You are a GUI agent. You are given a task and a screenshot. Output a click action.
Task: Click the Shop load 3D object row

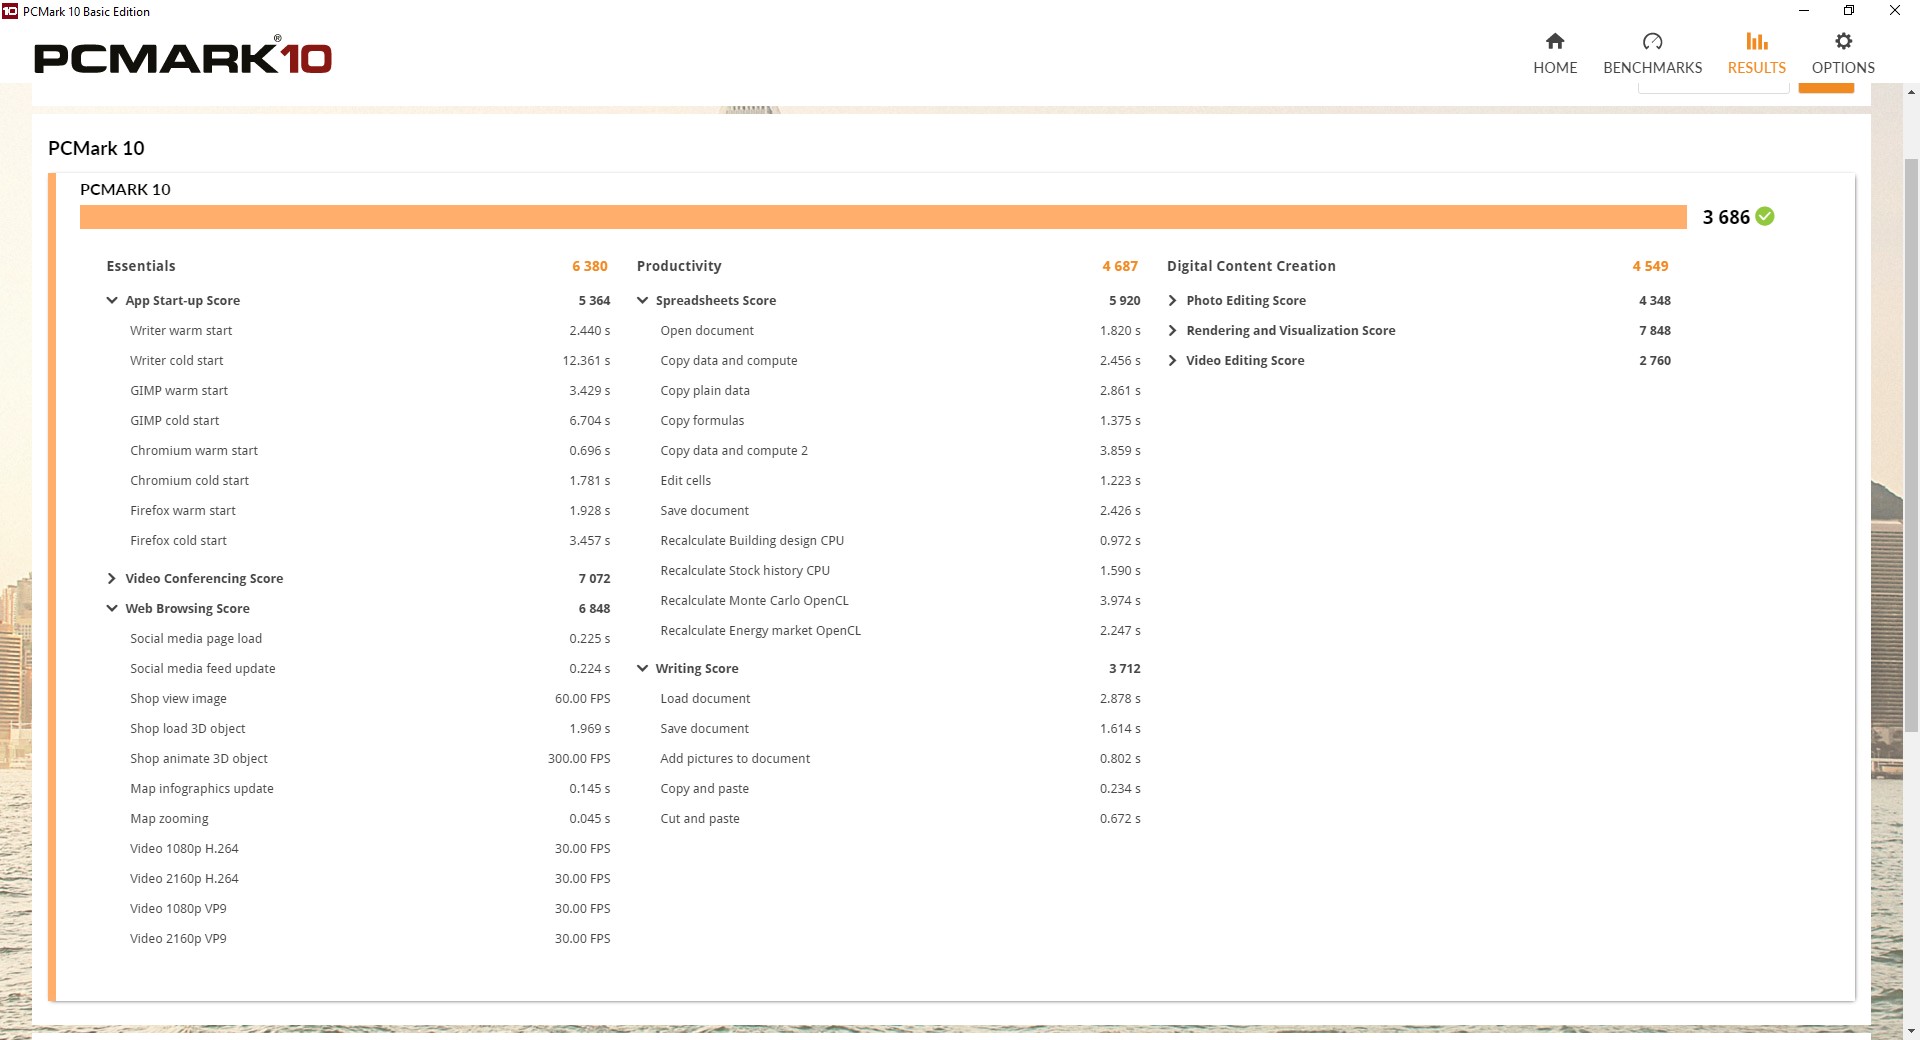(x=369, y=728)
